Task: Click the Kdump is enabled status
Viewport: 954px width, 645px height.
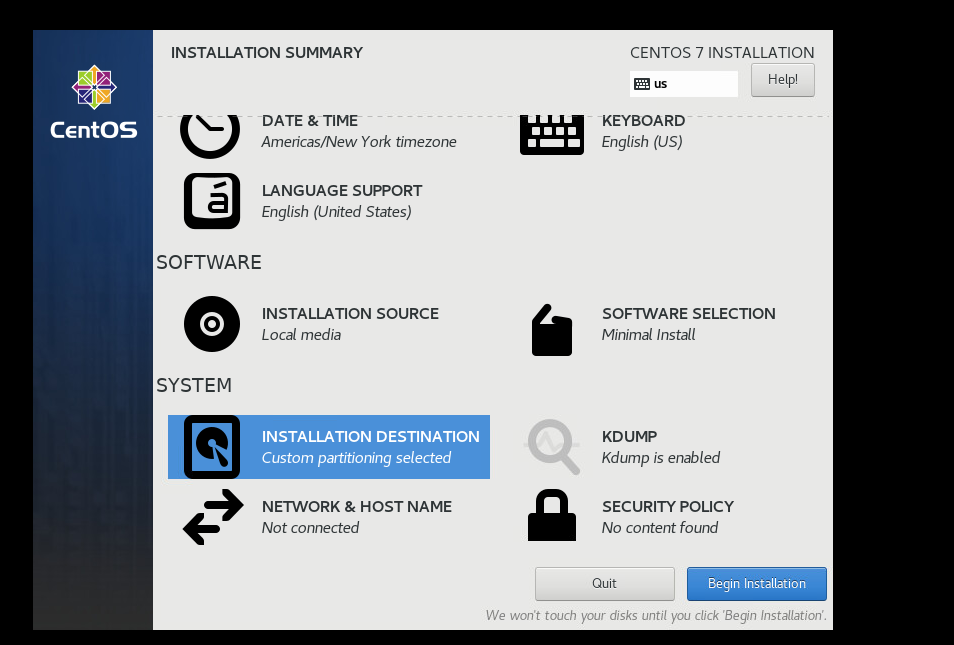Action: pyautogui.click(x=661, y=458)
